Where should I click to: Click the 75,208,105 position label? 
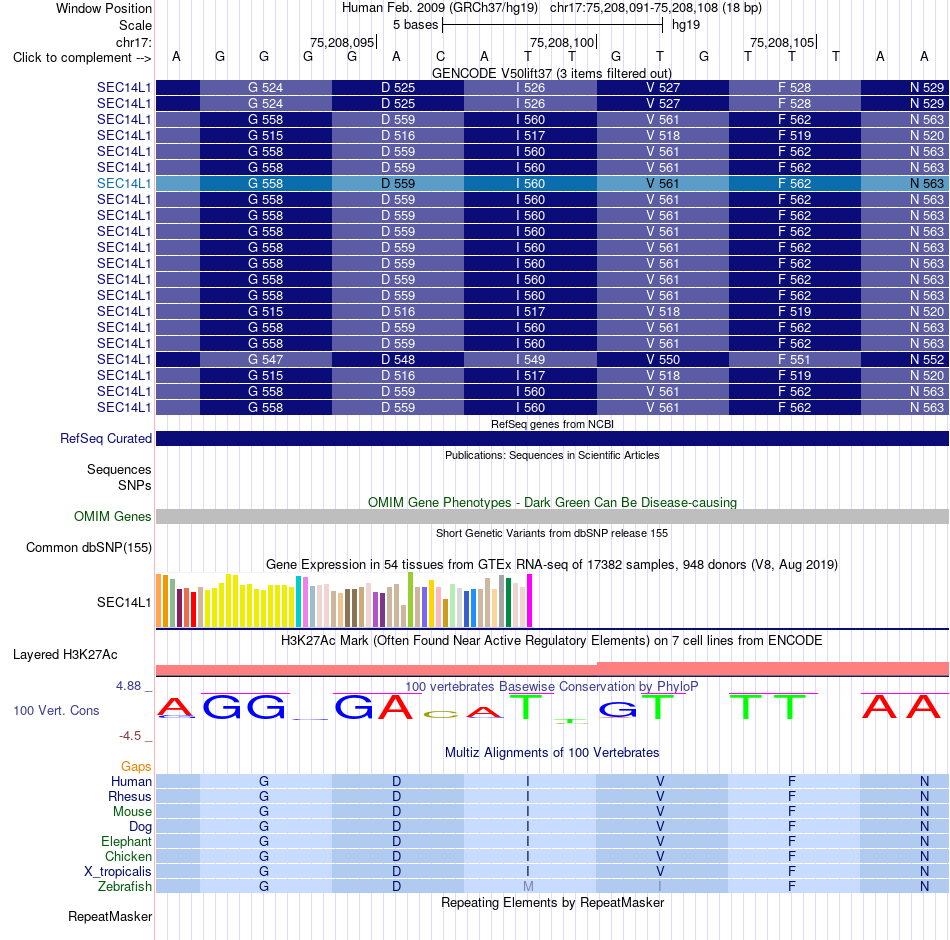tap(782, 42)
